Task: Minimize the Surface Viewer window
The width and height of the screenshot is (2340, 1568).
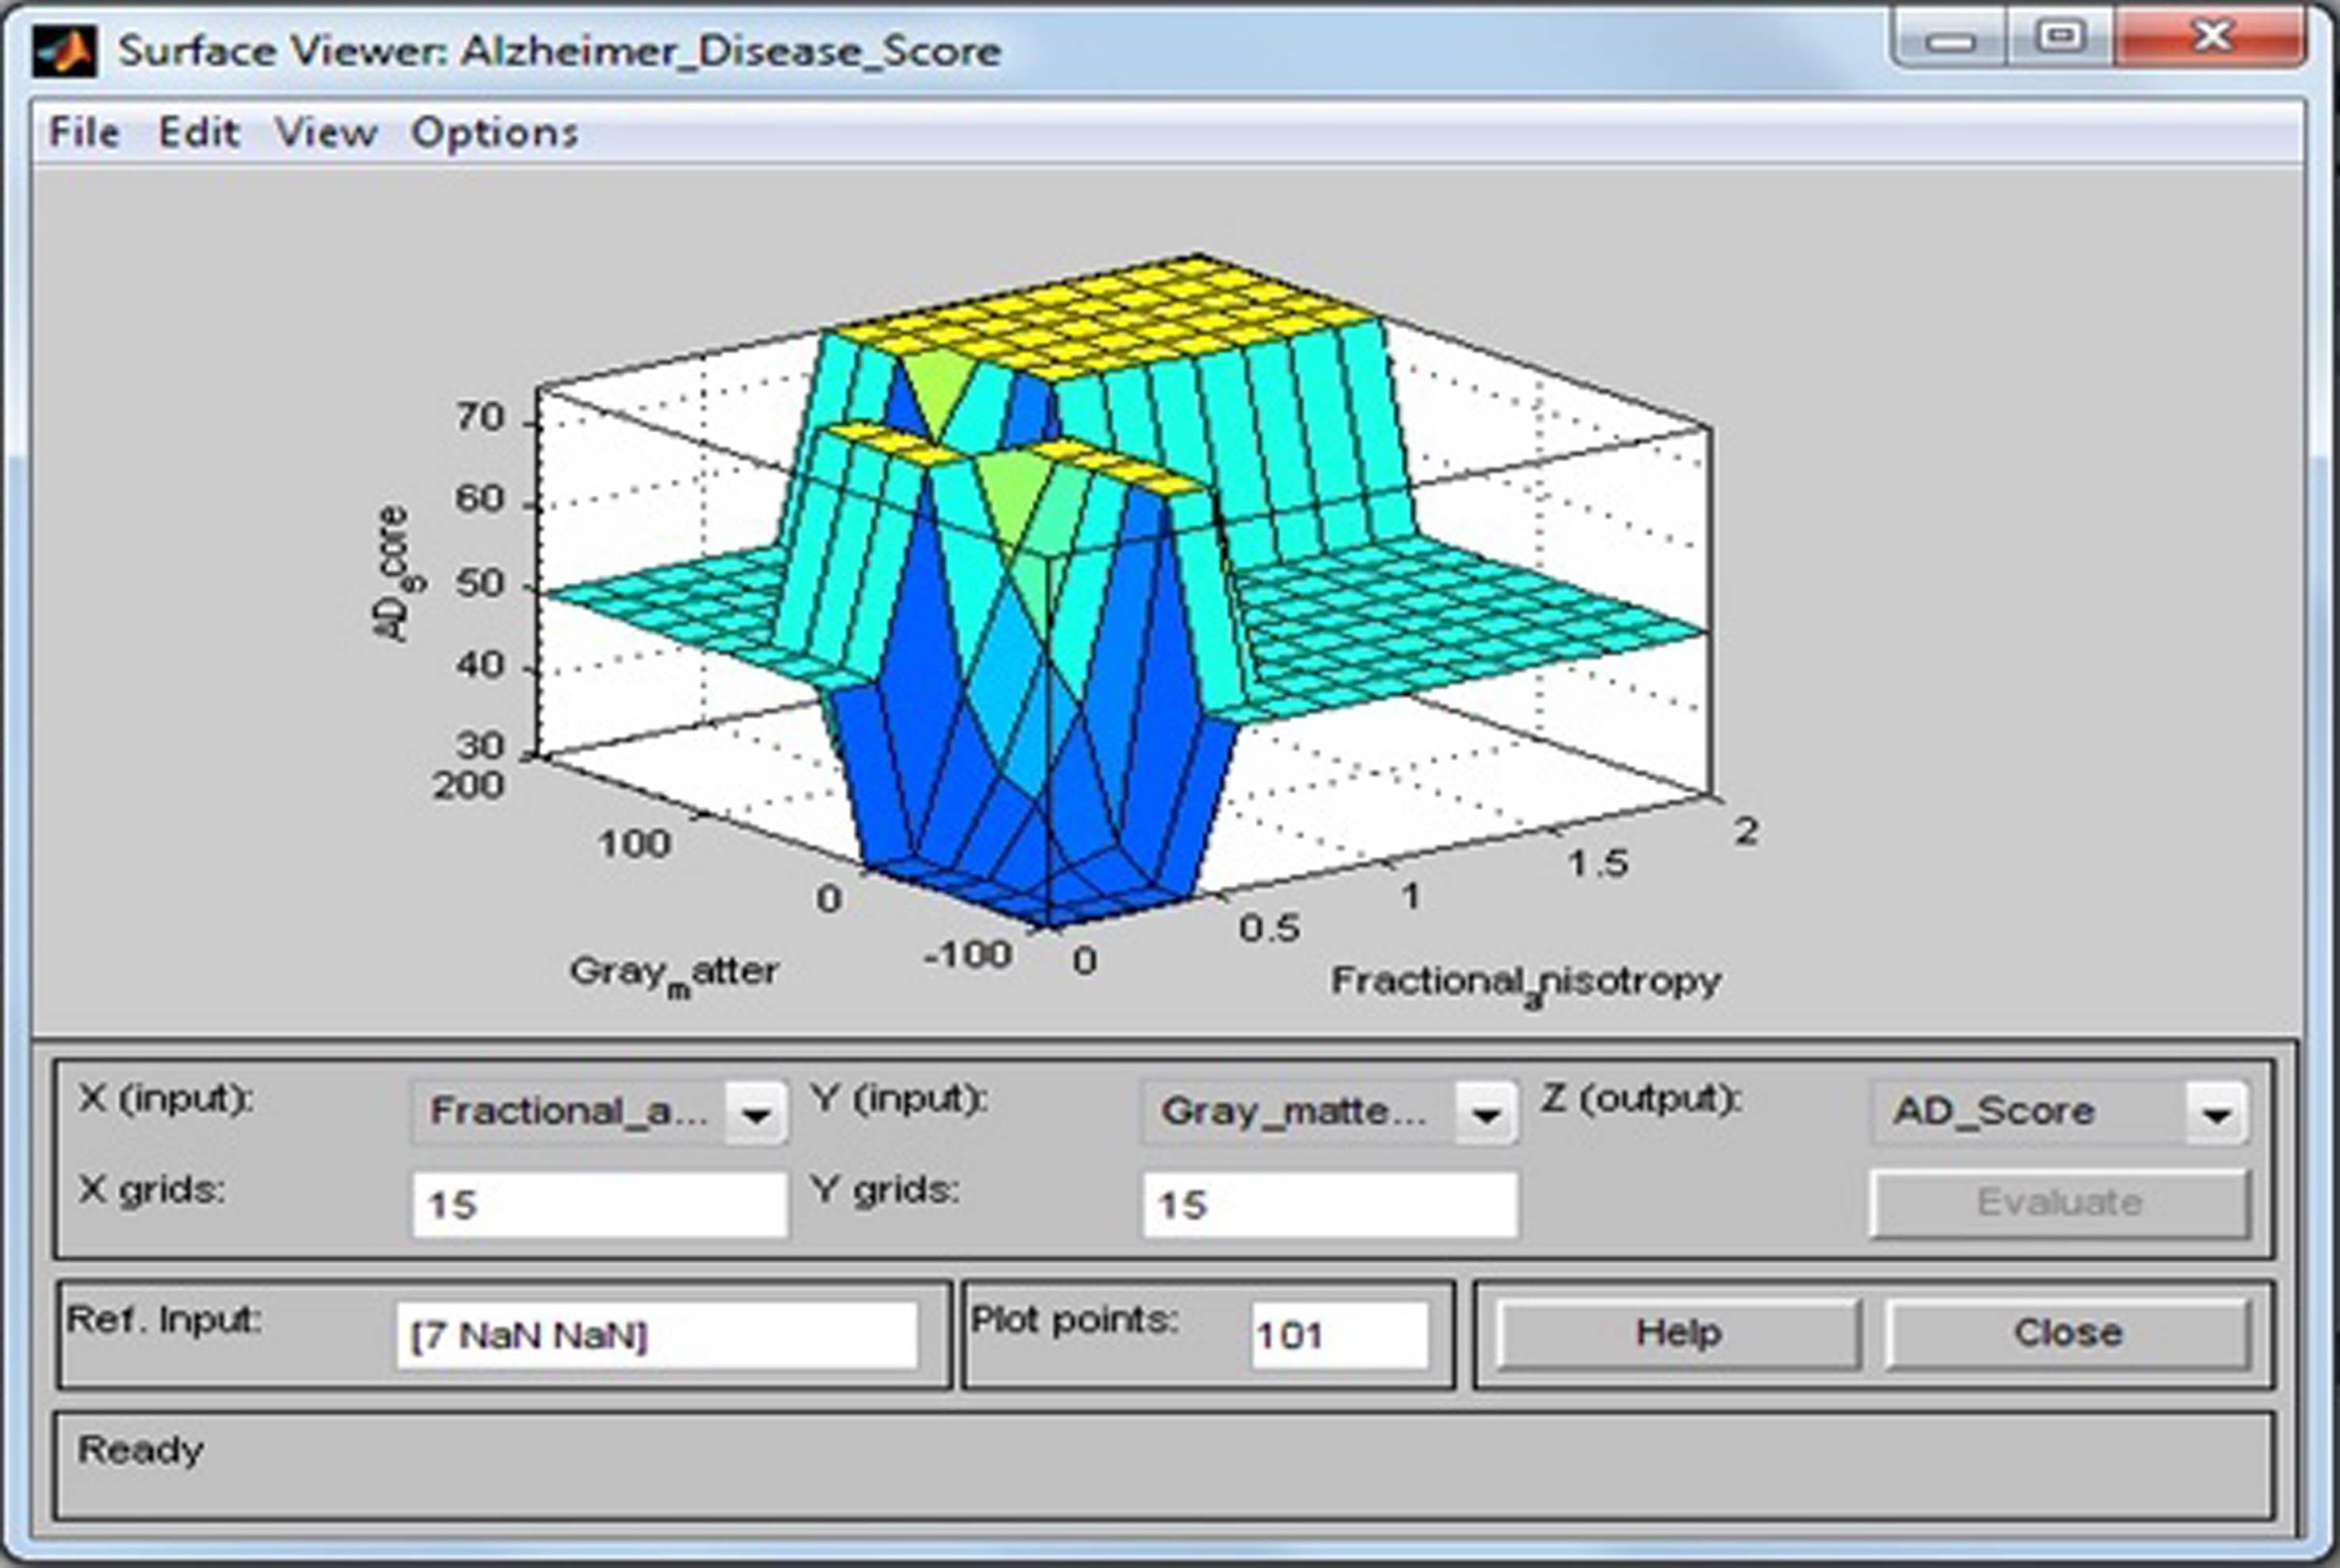Action: (1950, 40)
